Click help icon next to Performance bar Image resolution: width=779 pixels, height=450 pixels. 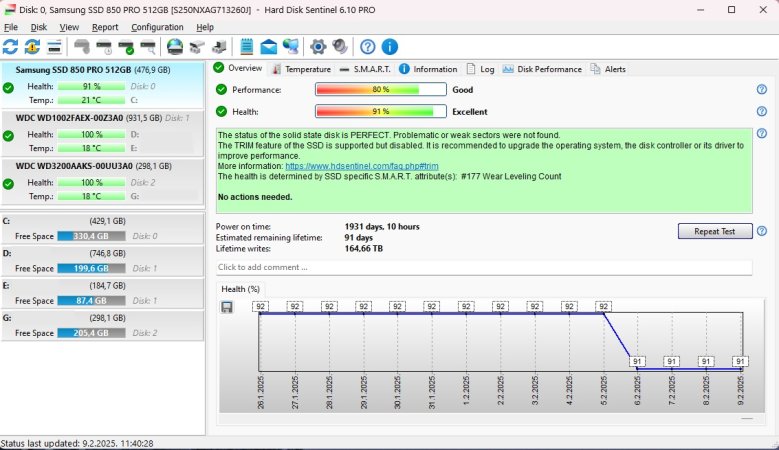[x=762, y=89]
